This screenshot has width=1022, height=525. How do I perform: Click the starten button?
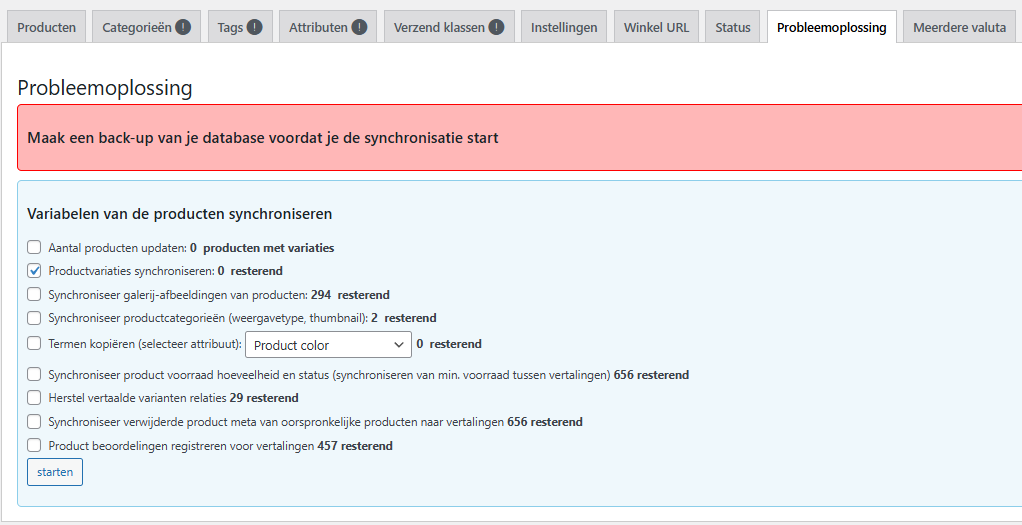click(55, 472)
